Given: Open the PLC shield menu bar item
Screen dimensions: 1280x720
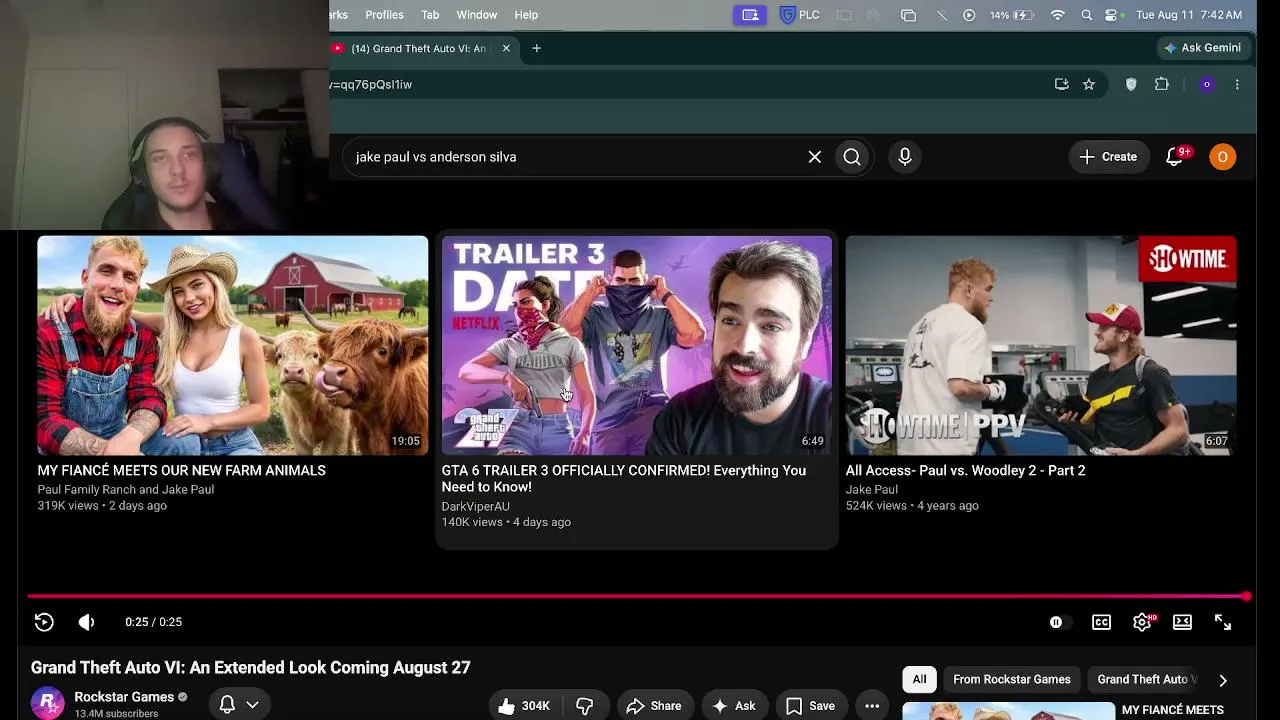Looking at the screenshot, I should [x=799, y=15].
